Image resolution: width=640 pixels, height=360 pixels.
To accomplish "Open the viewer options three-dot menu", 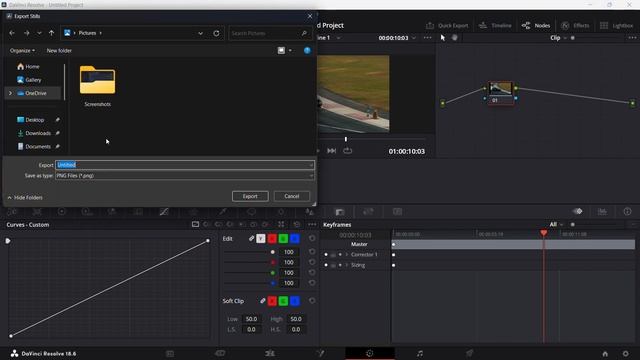I will tap(427, 38).
